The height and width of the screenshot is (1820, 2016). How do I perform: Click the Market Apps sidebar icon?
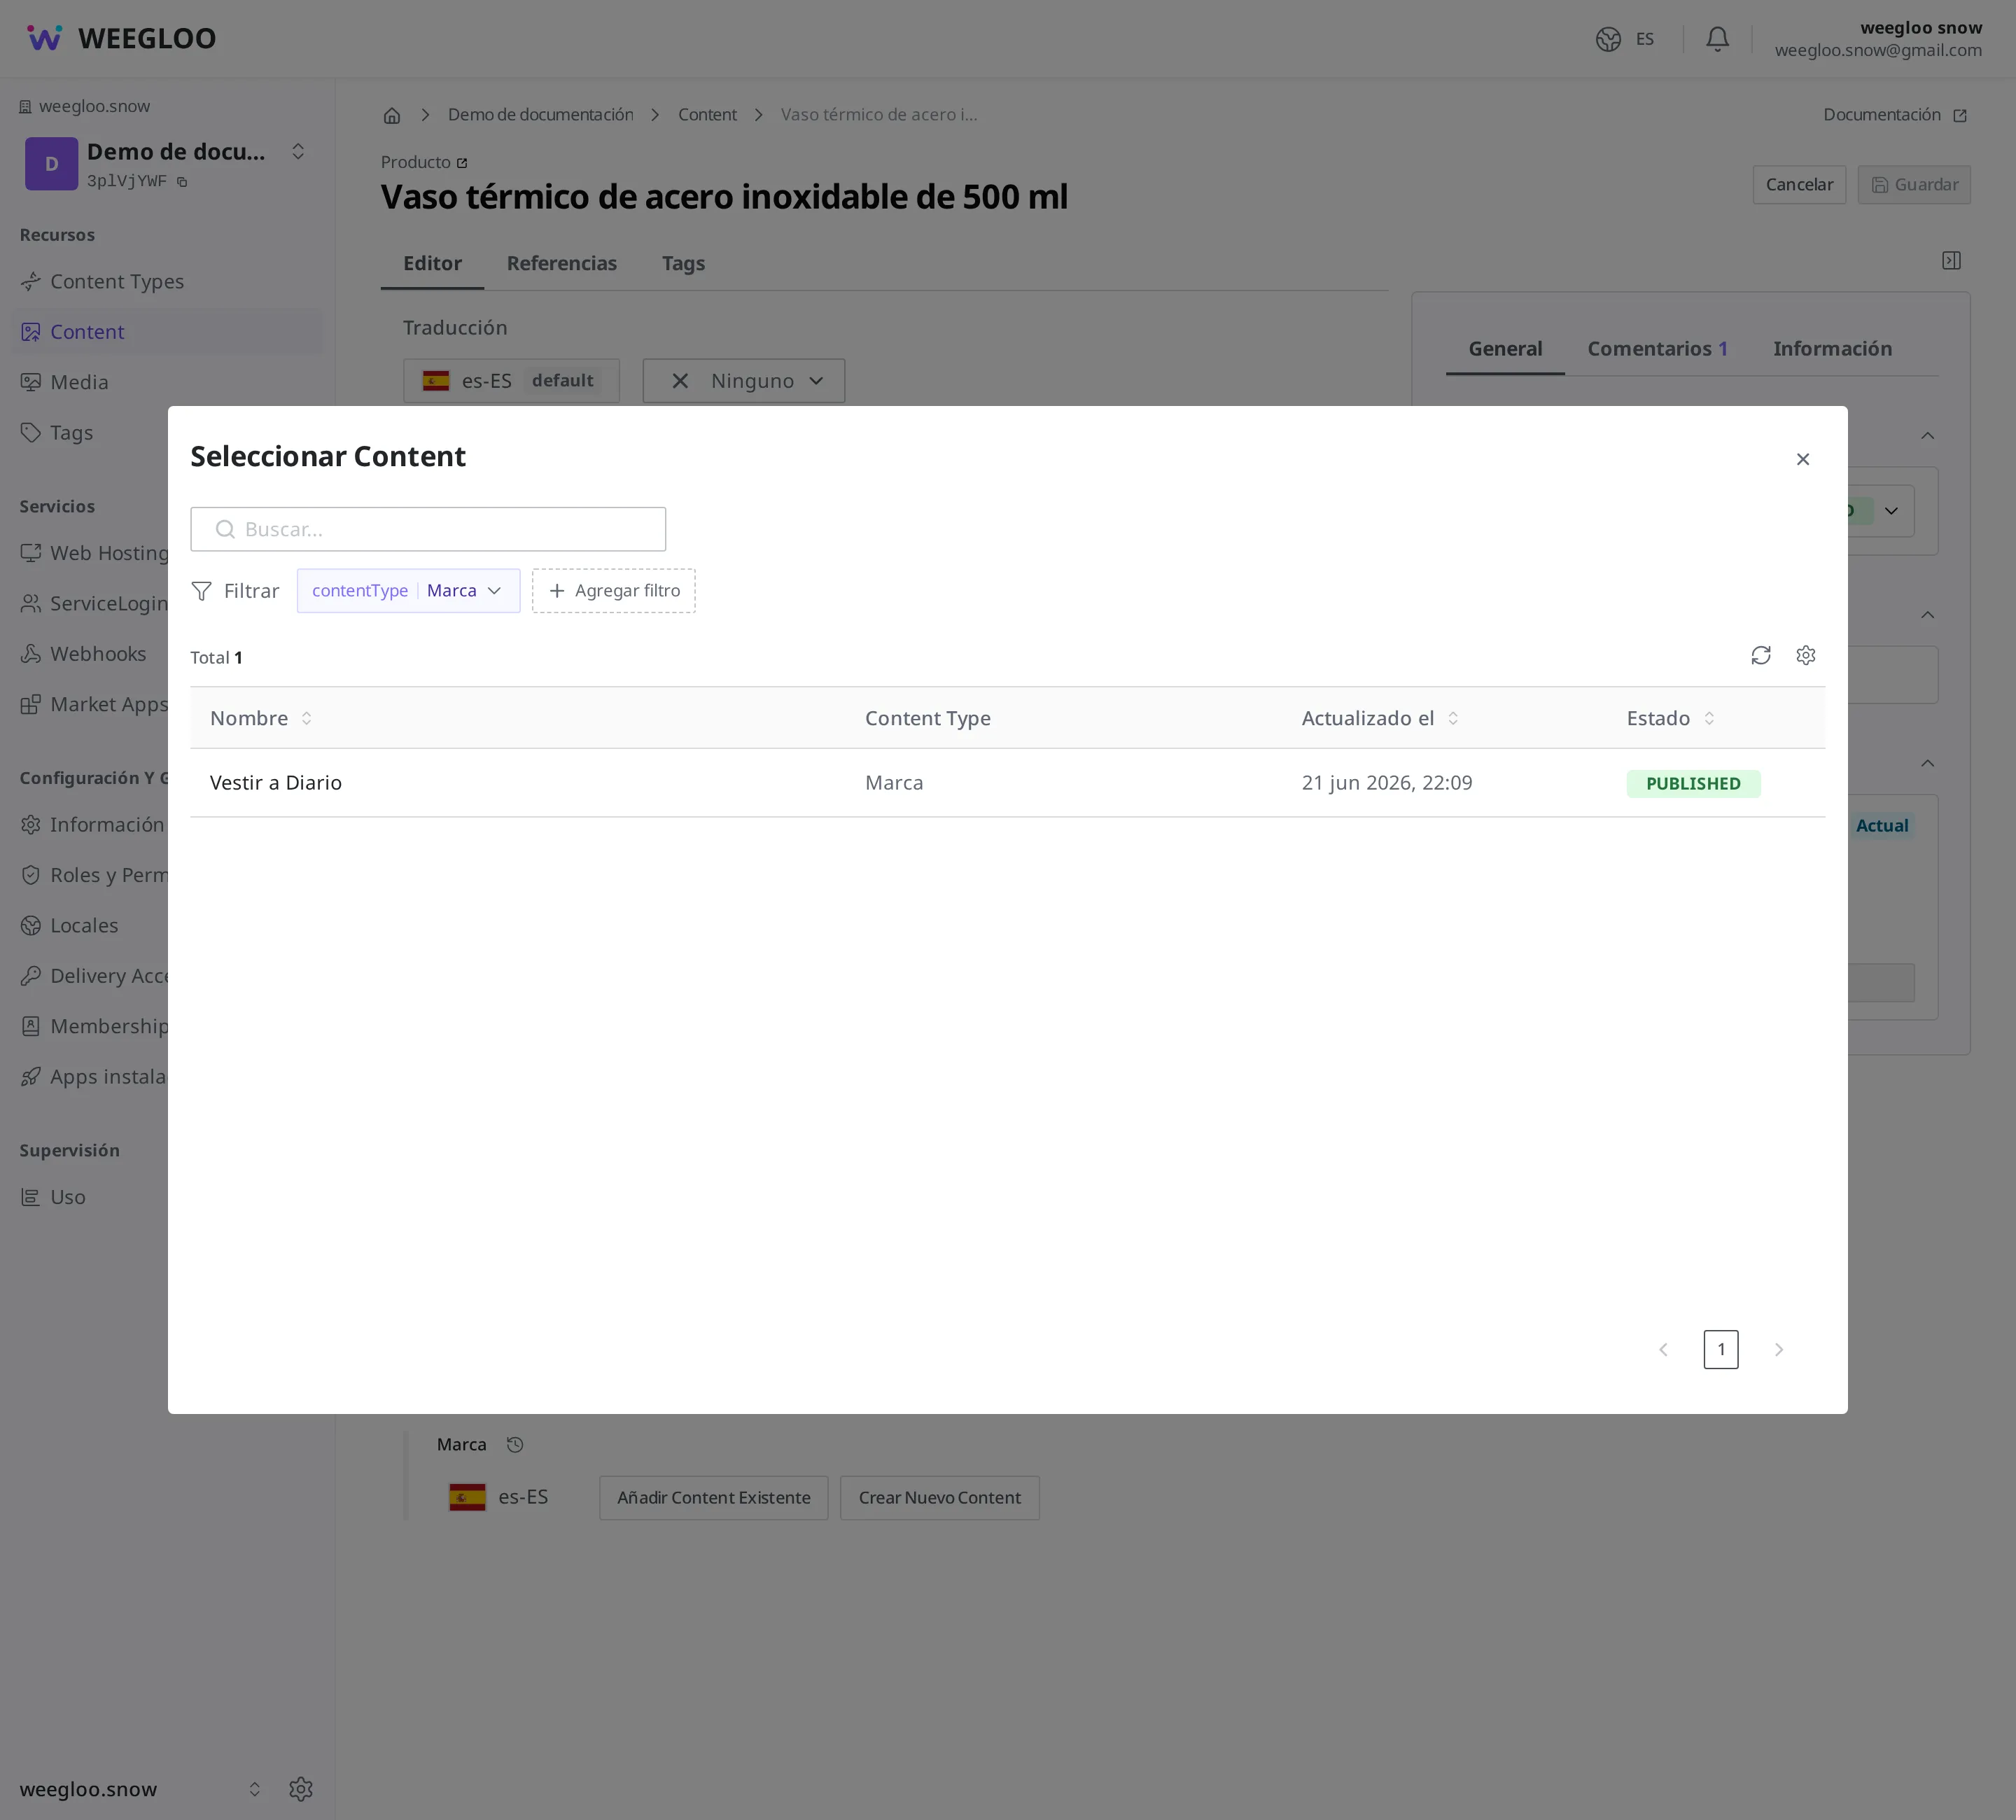point(31,705)
